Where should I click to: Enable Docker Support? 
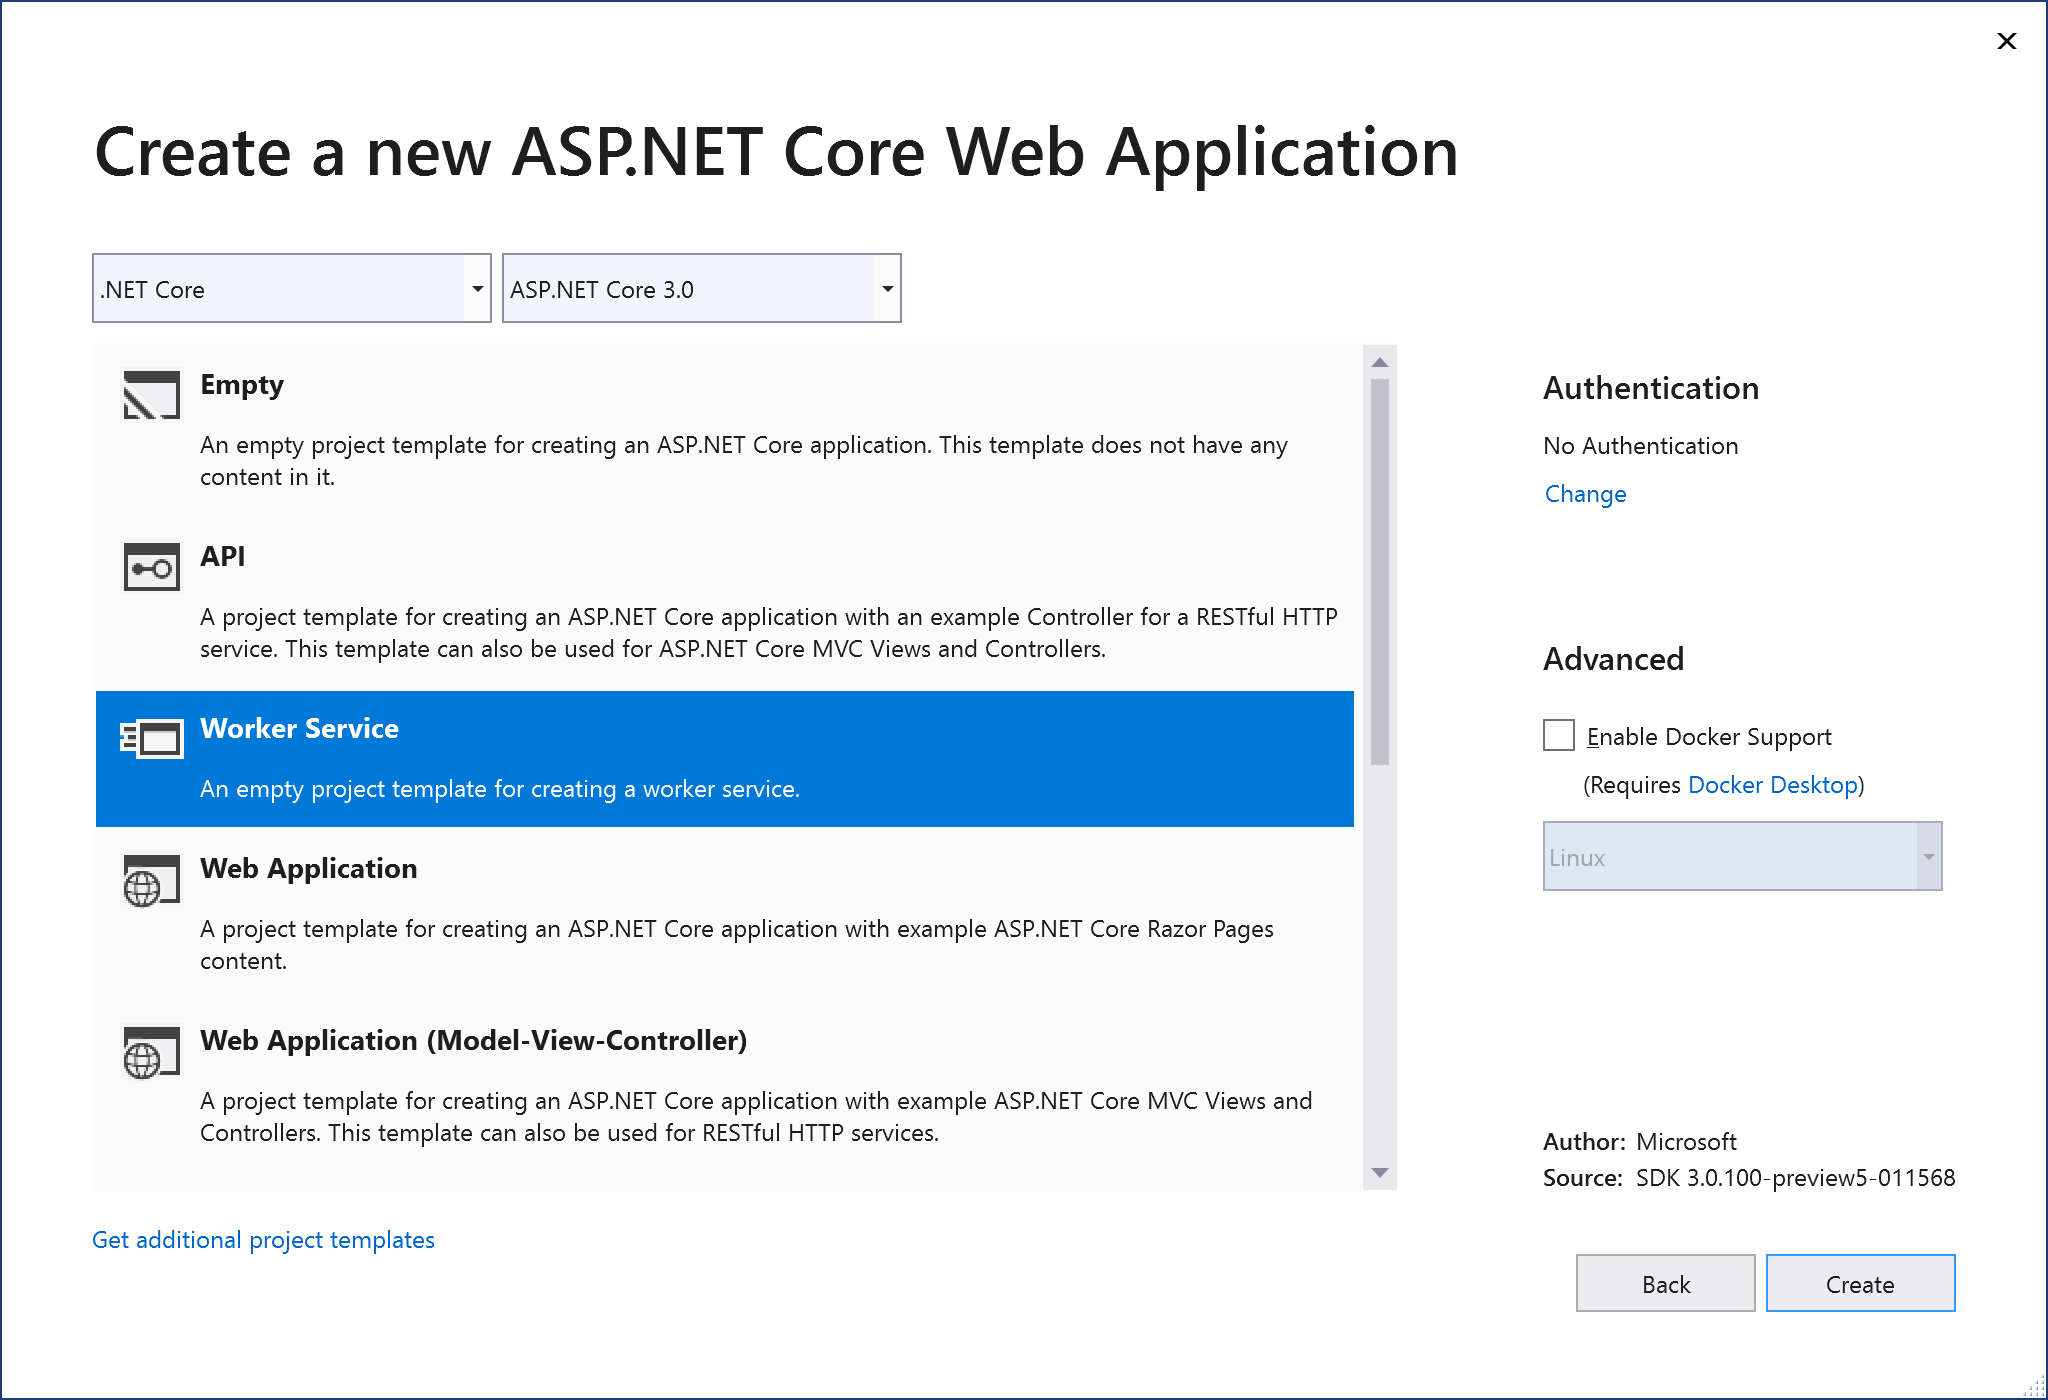[1558, 736]
